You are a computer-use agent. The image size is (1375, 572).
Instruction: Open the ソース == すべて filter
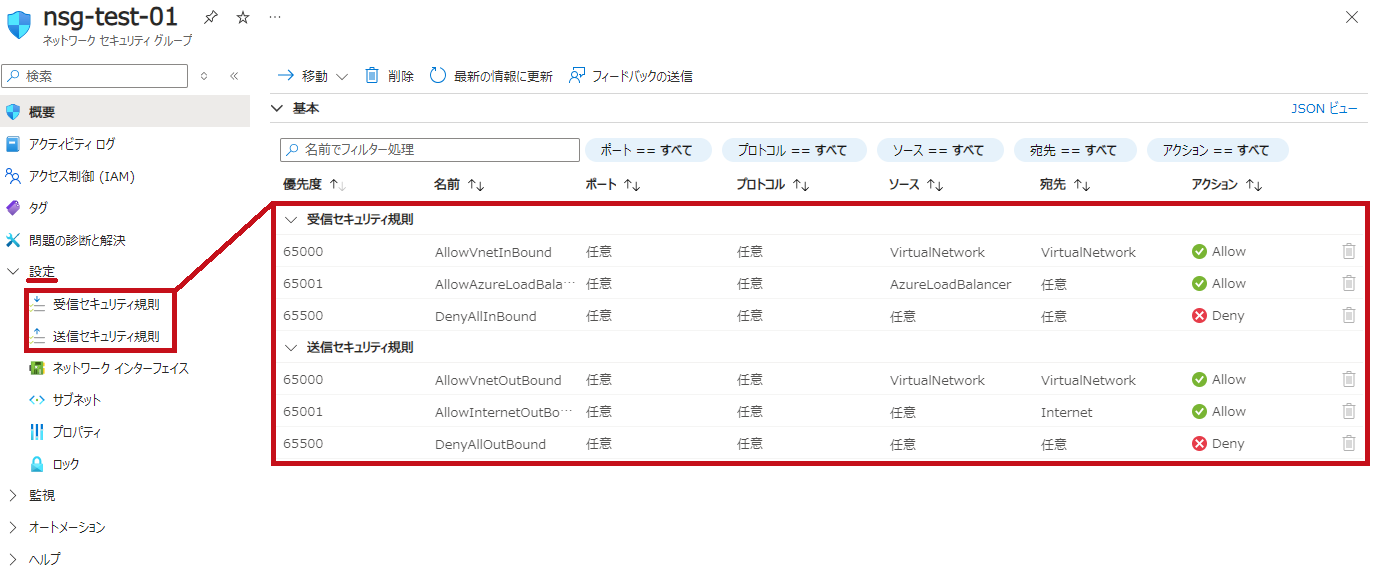941,150
